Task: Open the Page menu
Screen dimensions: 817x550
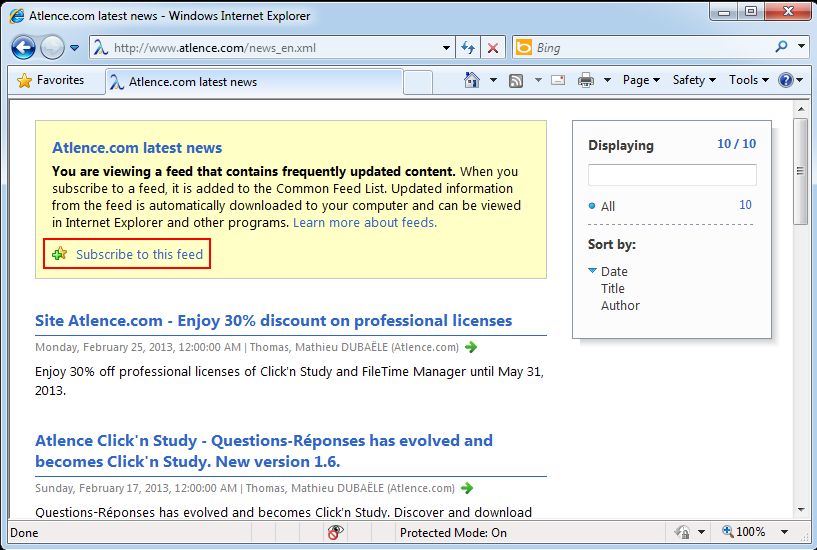Action: coord(641,80)
